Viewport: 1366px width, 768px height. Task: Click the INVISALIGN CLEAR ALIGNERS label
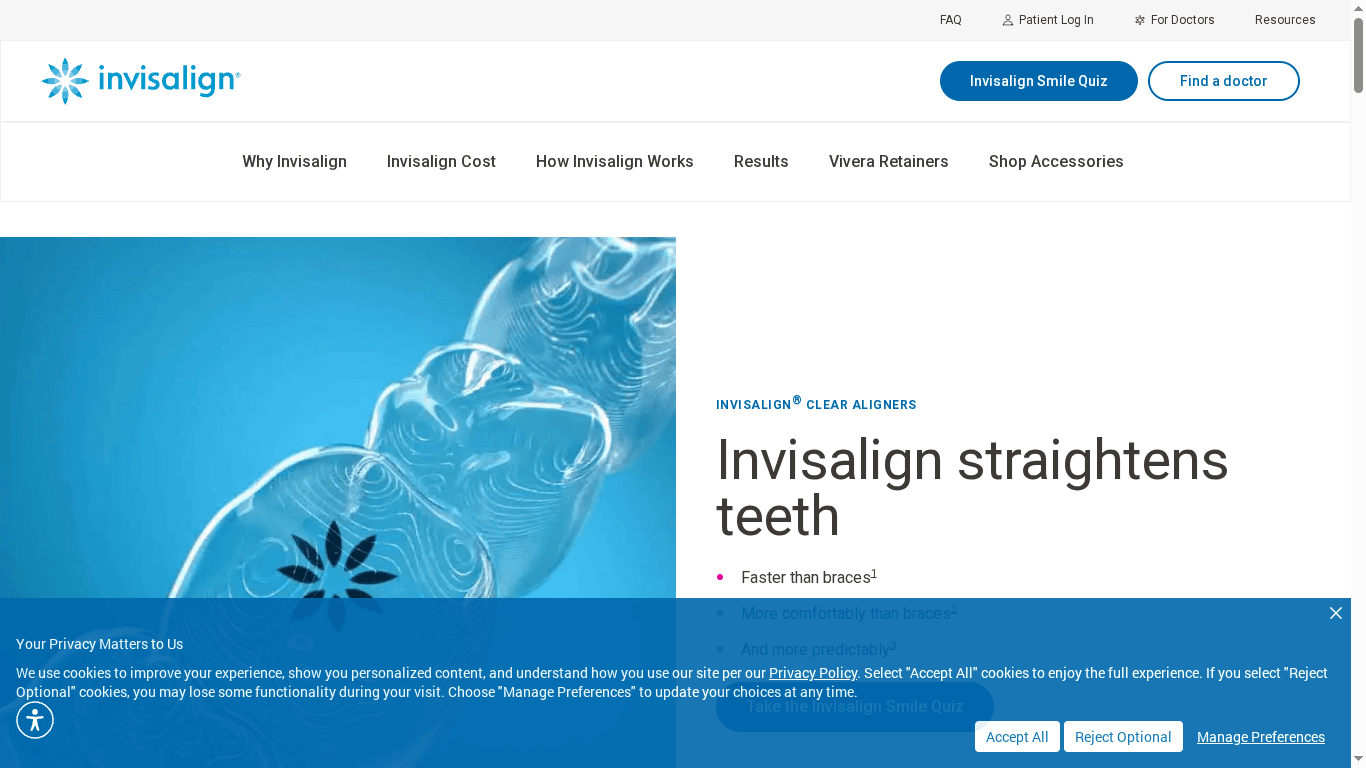pos(816,404)
